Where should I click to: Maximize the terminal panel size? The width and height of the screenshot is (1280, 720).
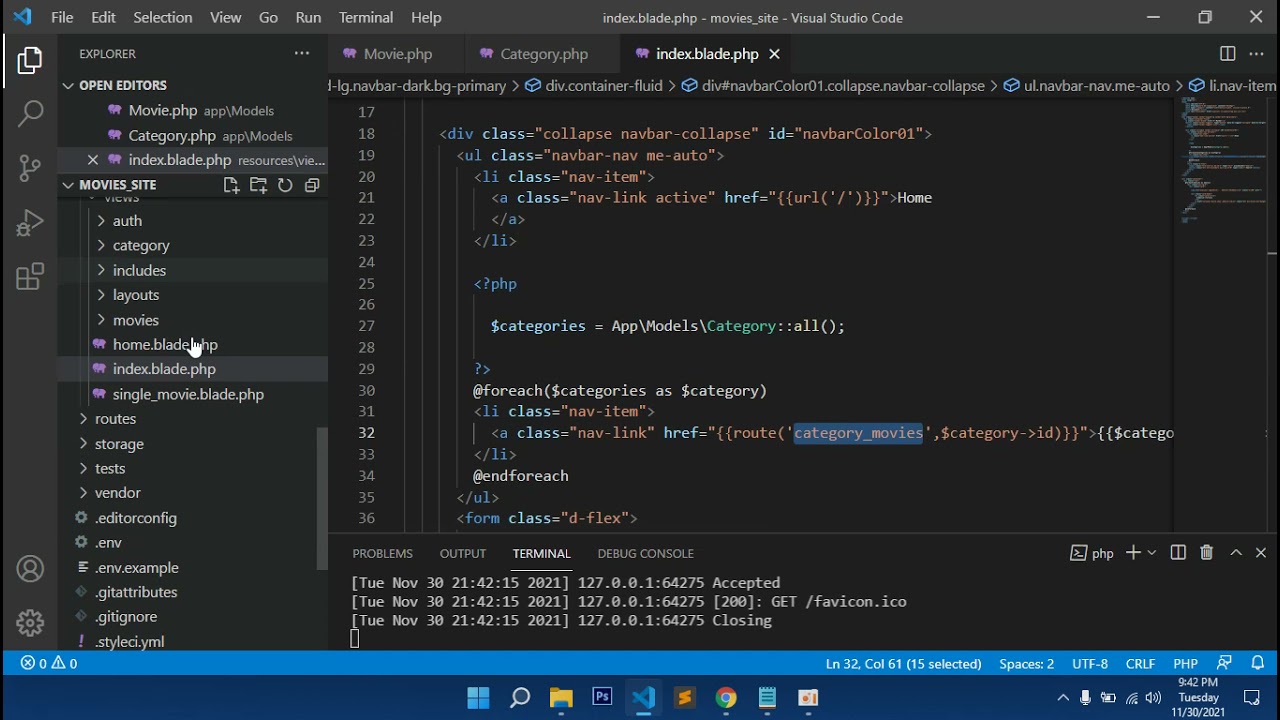pyautogui.click(x=1235, y=553)
